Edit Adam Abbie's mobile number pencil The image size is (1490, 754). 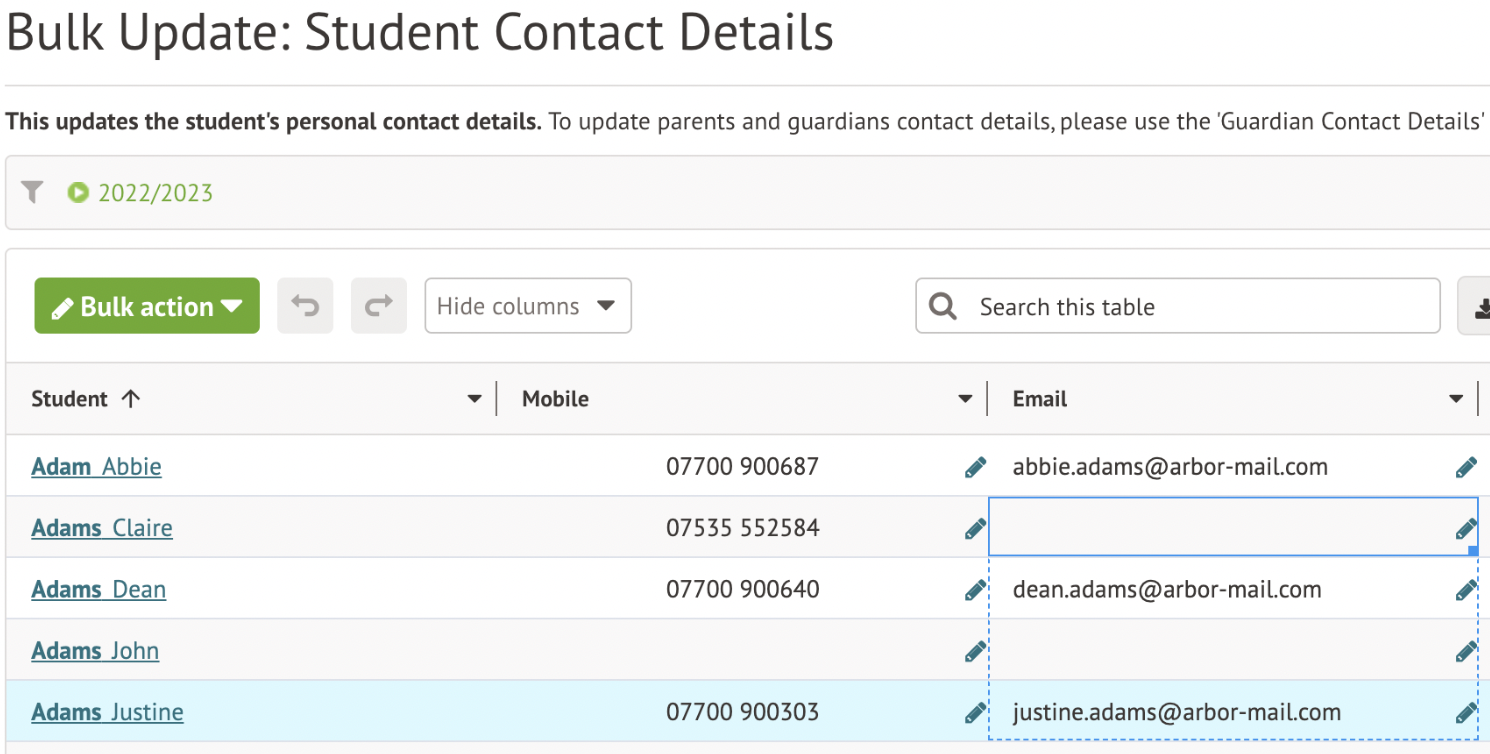pos(975,467)
